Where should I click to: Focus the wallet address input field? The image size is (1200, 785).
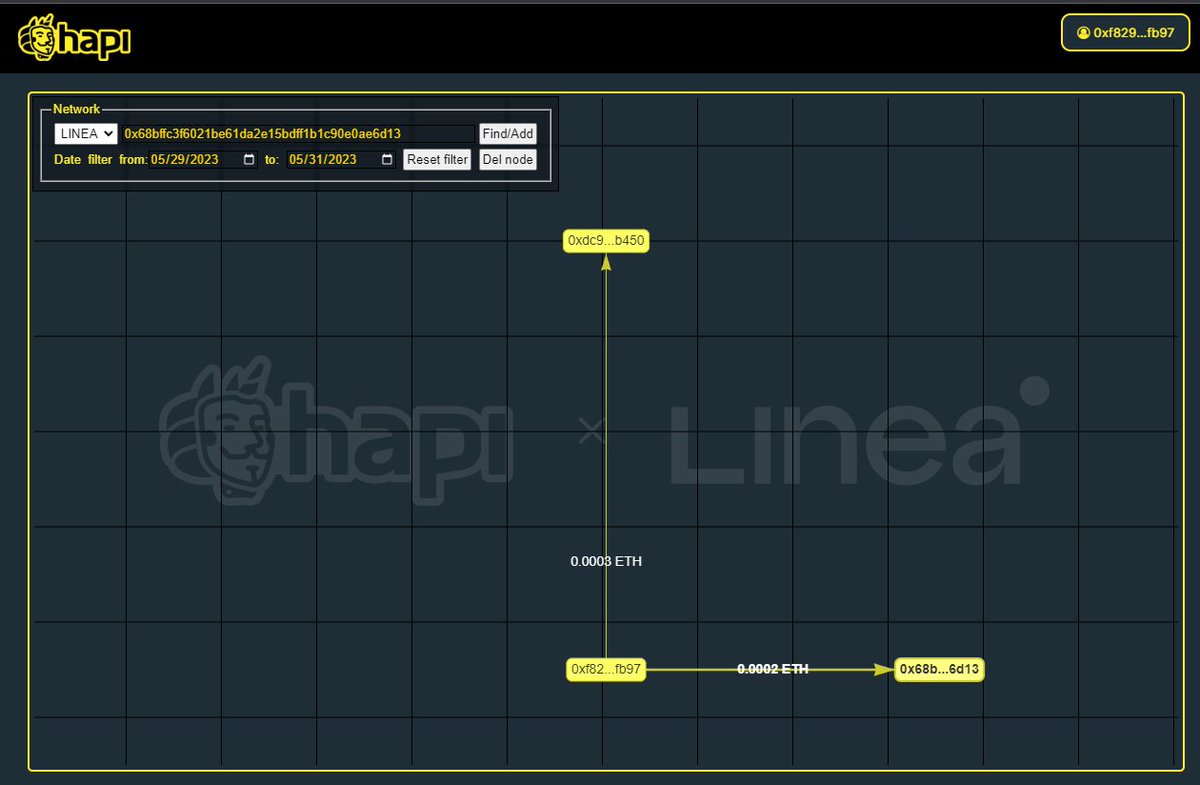pyautogui.click(x=298, y=134)
